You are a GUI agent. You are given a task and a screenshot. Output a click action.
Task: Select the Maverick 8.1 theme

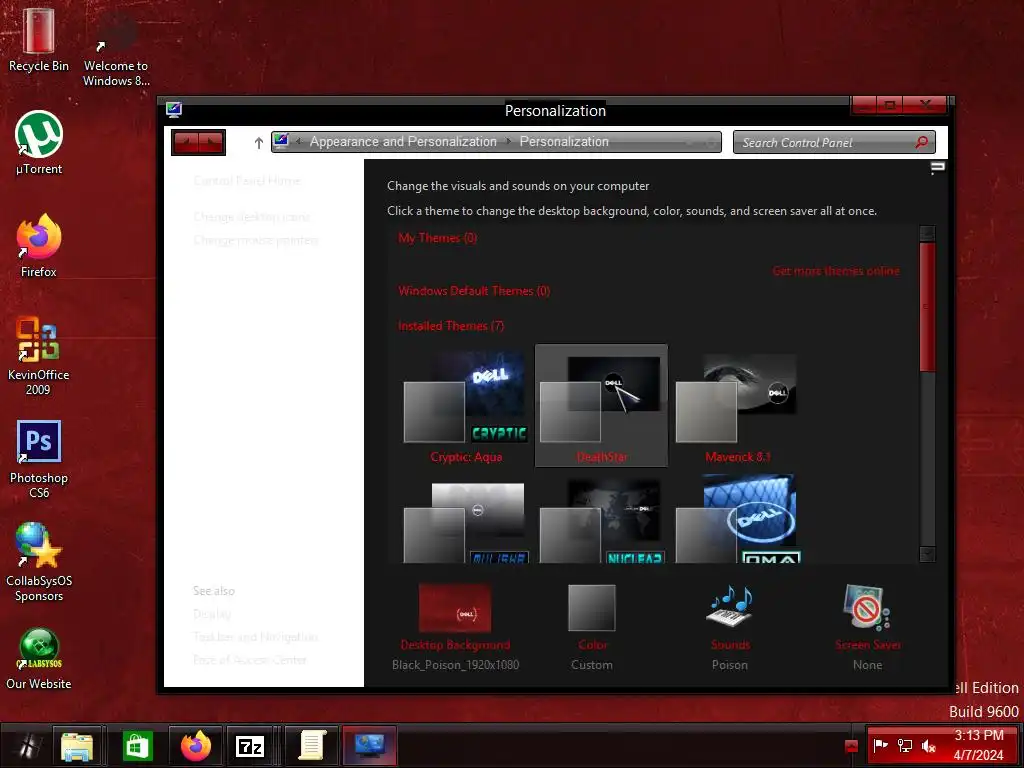pyautogui.click(x=737, y=408)
